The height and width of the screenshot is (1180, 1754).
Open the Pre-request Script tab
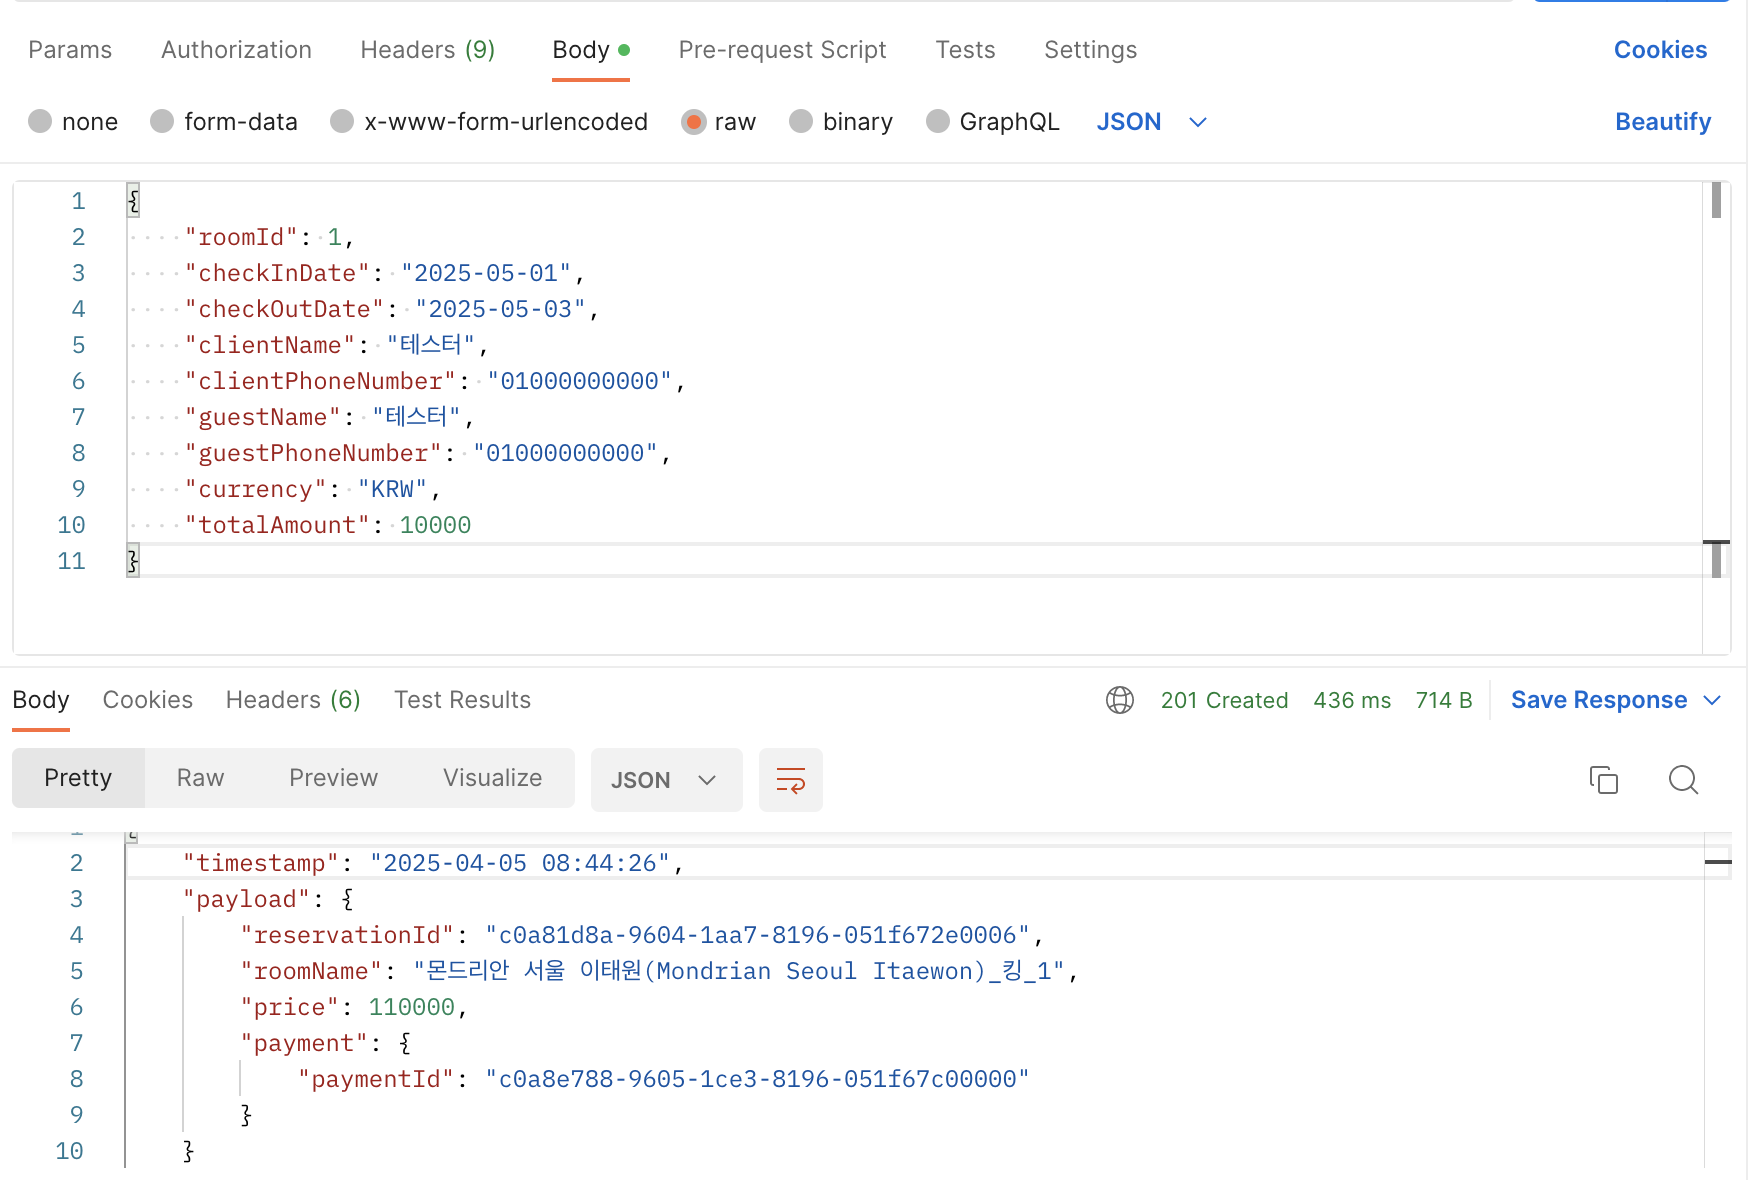pyautogui.click(x=782, y=50)
